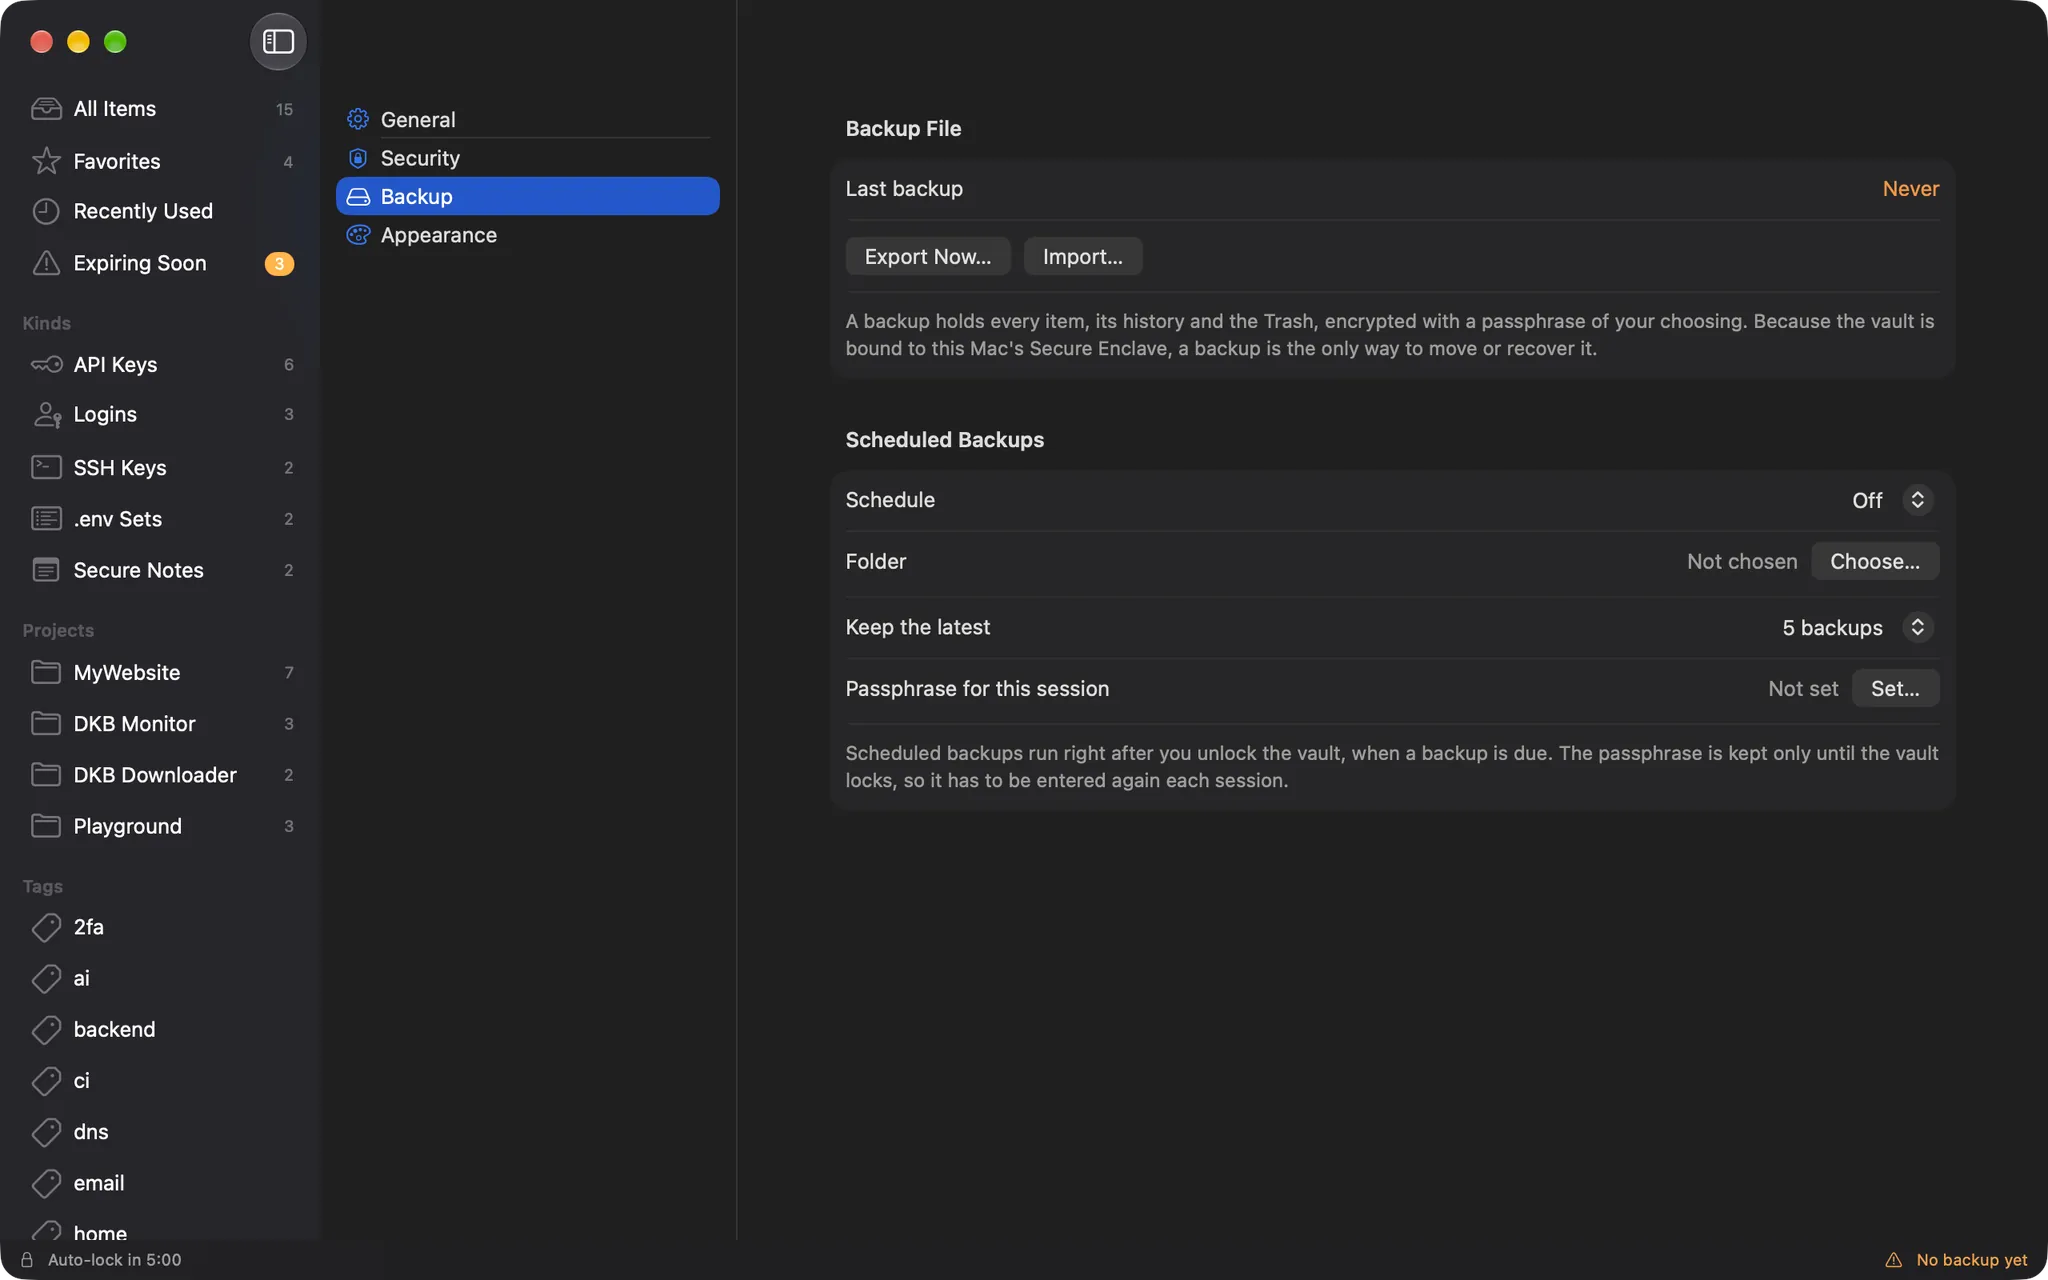
Task: Open the MyWebsite project
Action: (161, 672)
